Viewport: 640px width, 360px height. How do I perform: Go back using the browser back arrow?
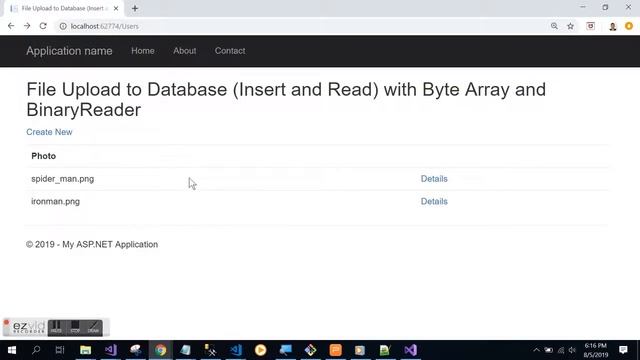coord(11,26)
